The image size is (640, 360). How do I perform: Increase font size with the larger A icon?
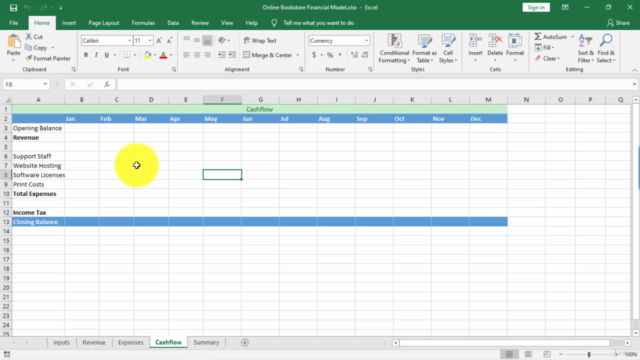click(x=159, y=40)
